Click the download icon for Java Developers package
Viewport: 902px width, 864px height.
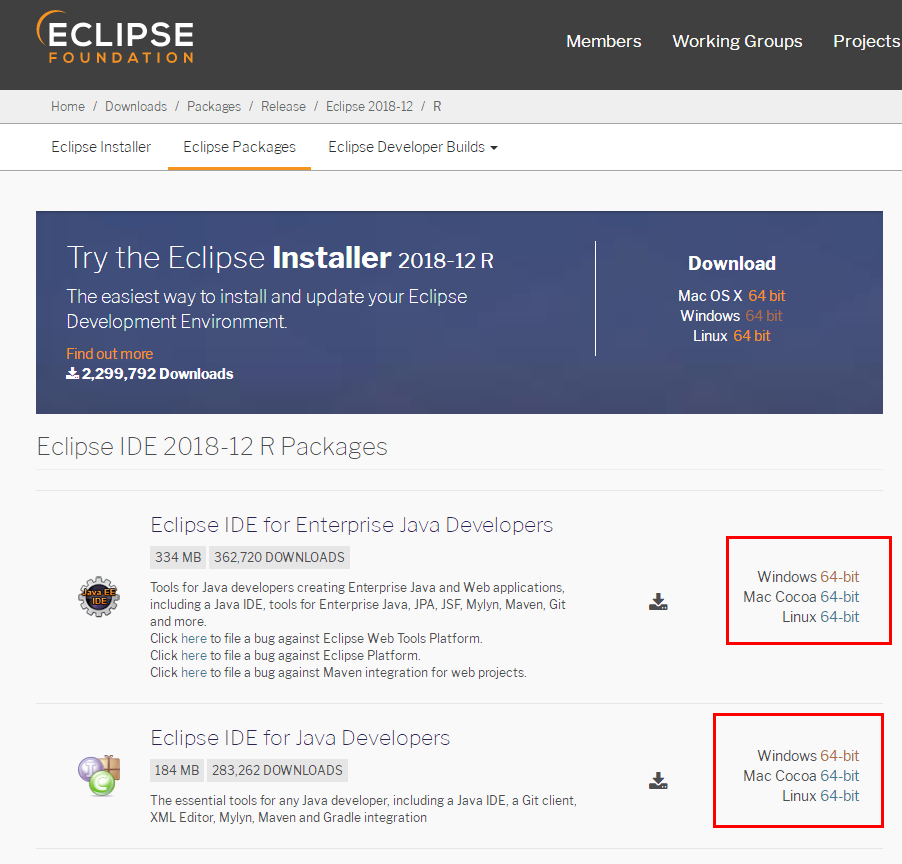pos(658,779)
